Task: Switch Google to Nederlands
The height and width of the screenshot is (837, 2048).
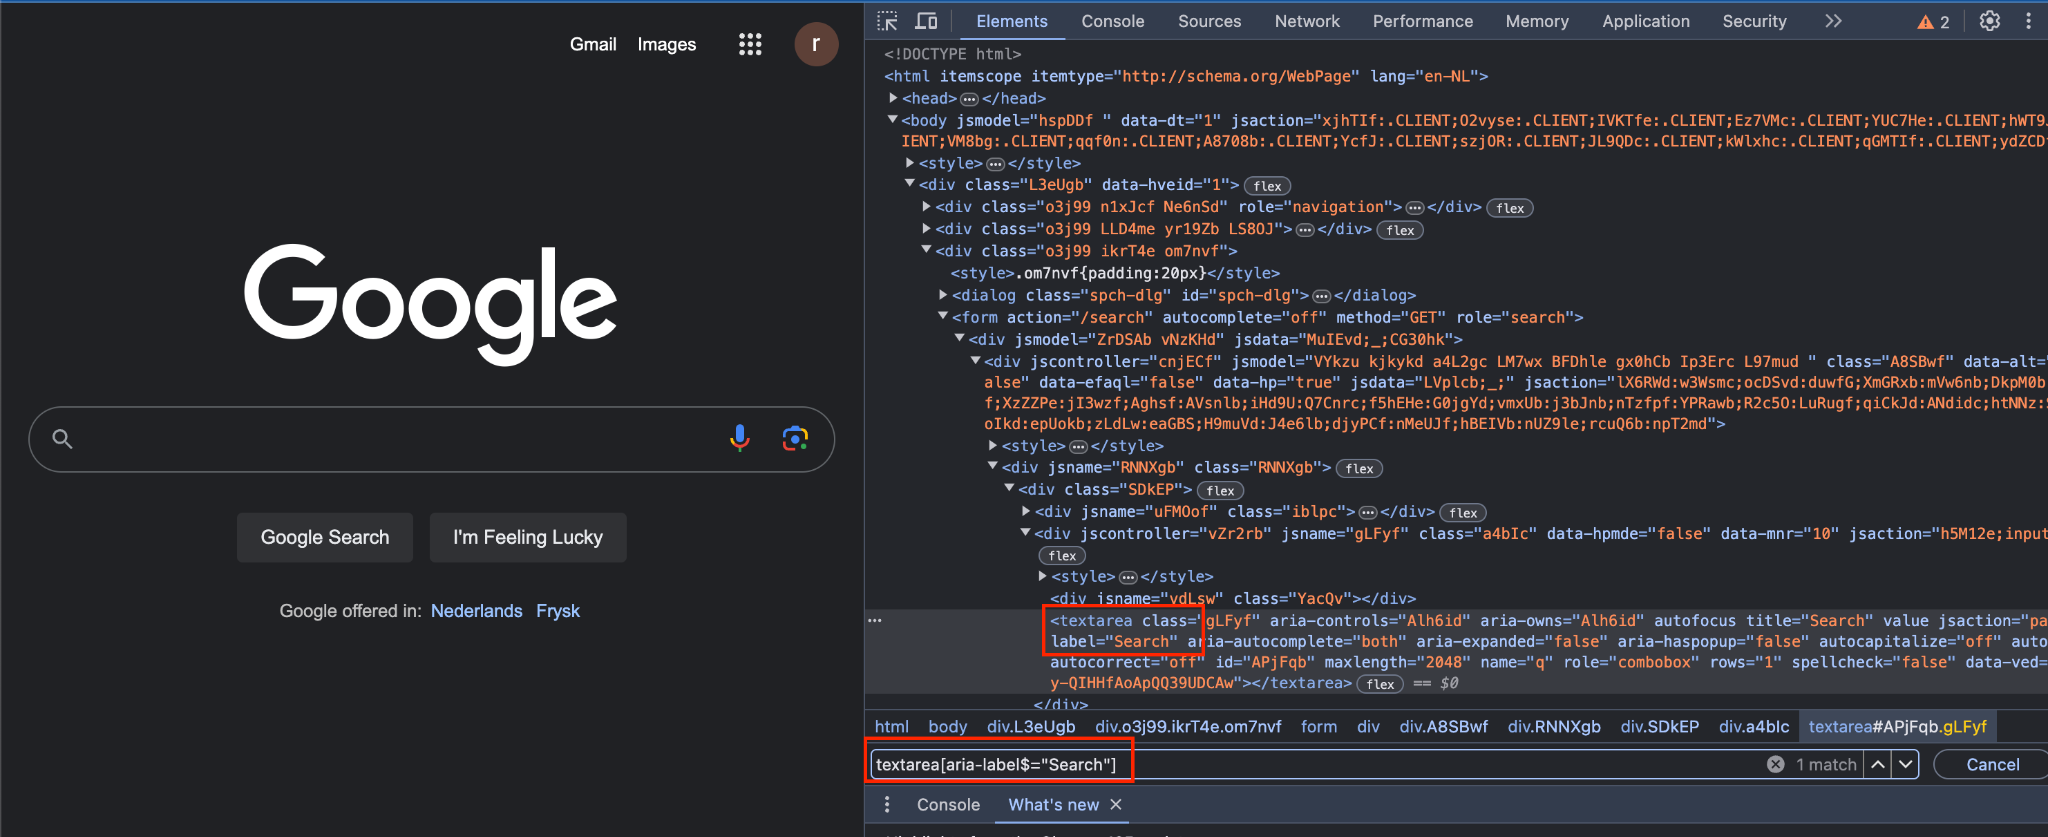Action: (x=476, y=610)
